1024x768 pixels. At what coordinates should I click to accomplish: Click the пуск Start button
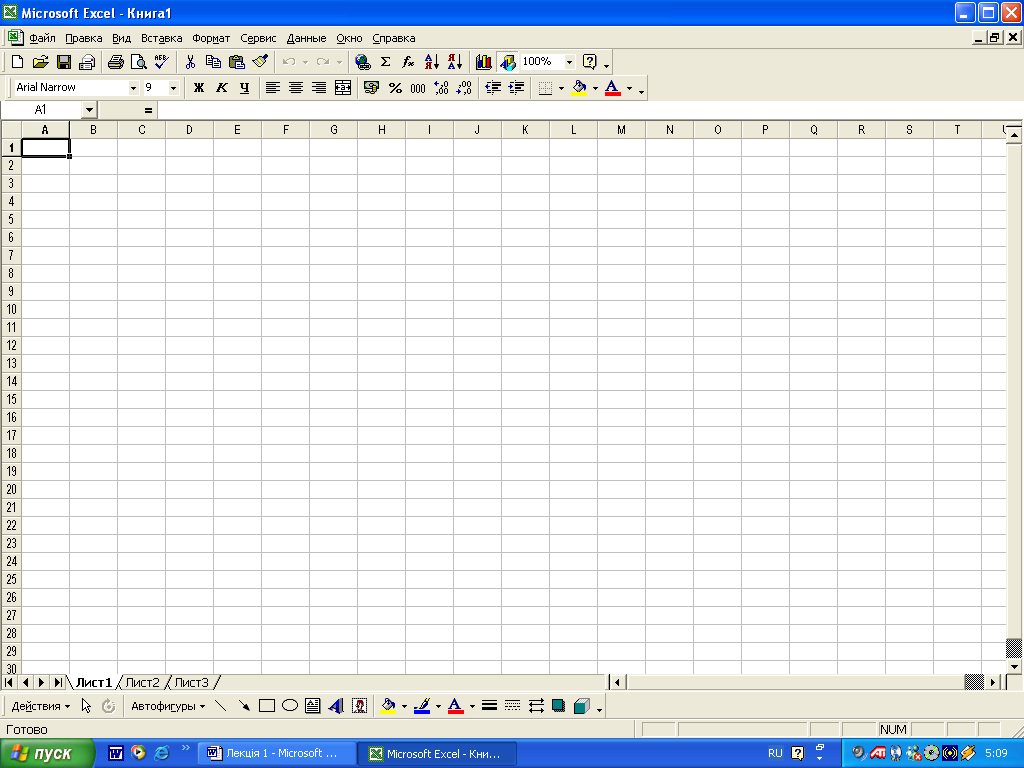[x=47, y=754]
